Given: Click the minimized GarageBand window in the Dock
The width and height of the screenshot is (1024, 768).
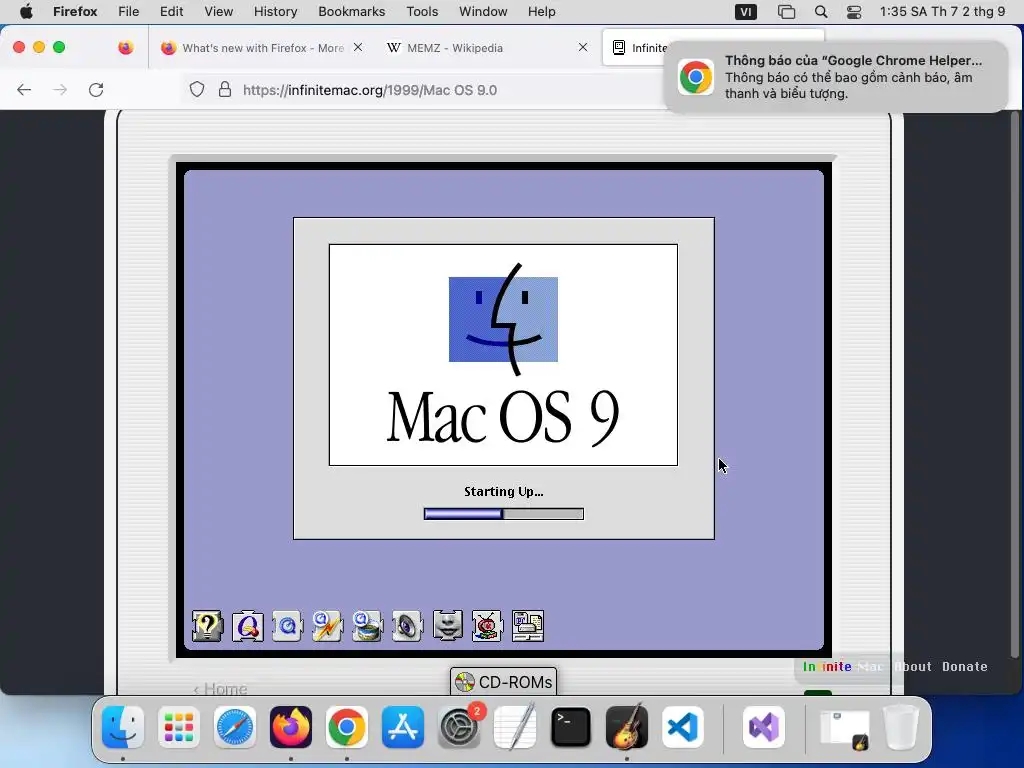Looking at the screenshot, I should tap(845, 728).
